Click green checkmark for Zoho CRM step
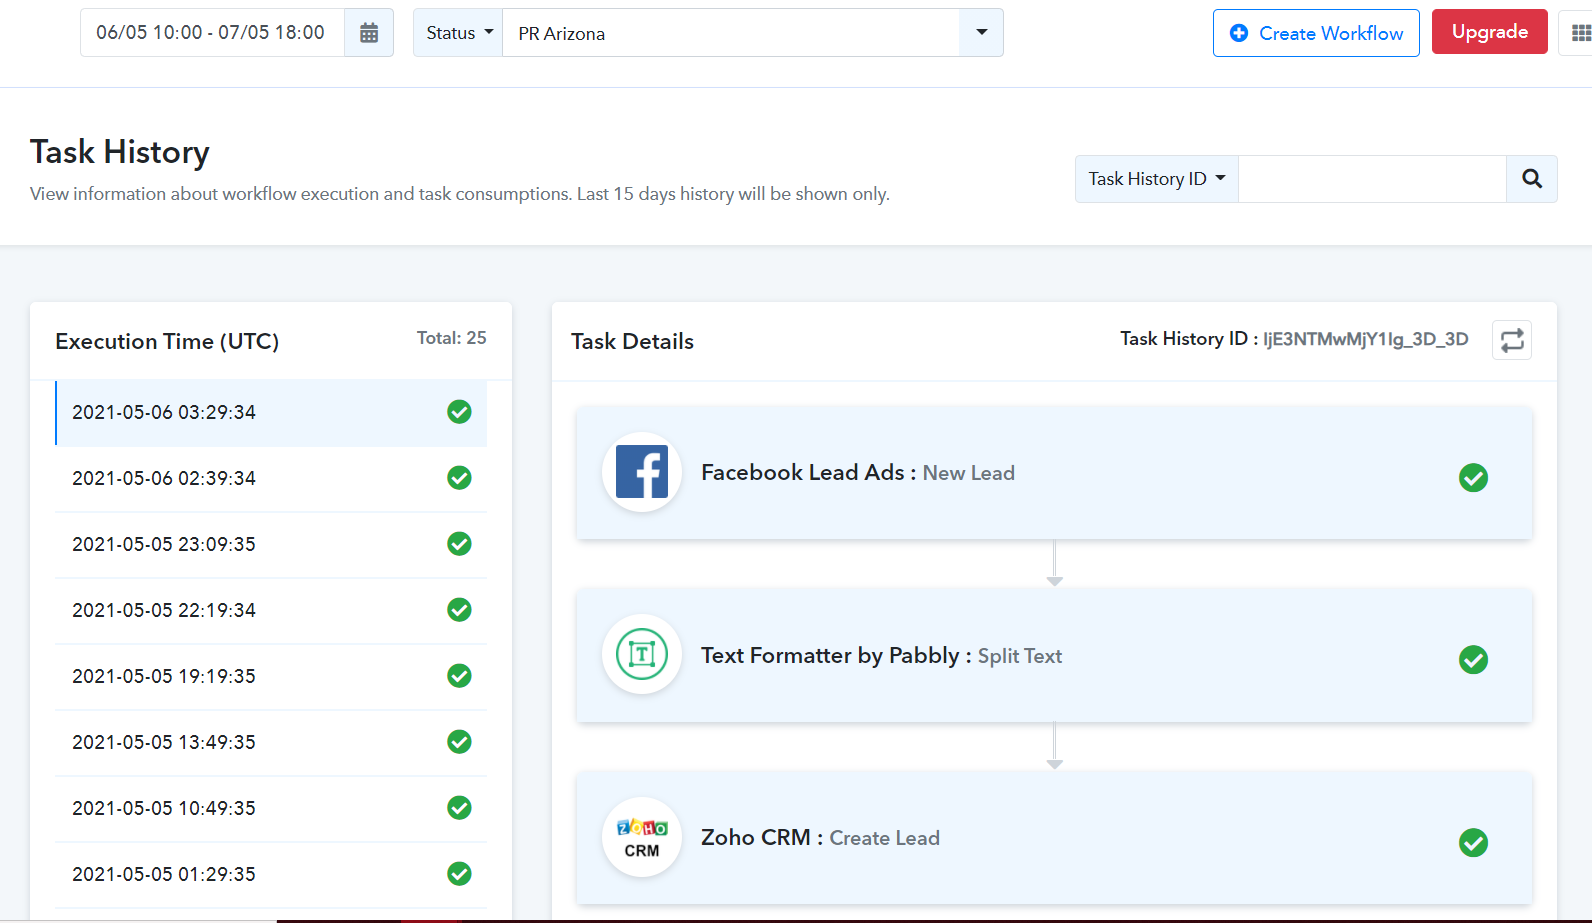Image resolution: width=1592 pixels, height=923 pixels. point(1473,843)
